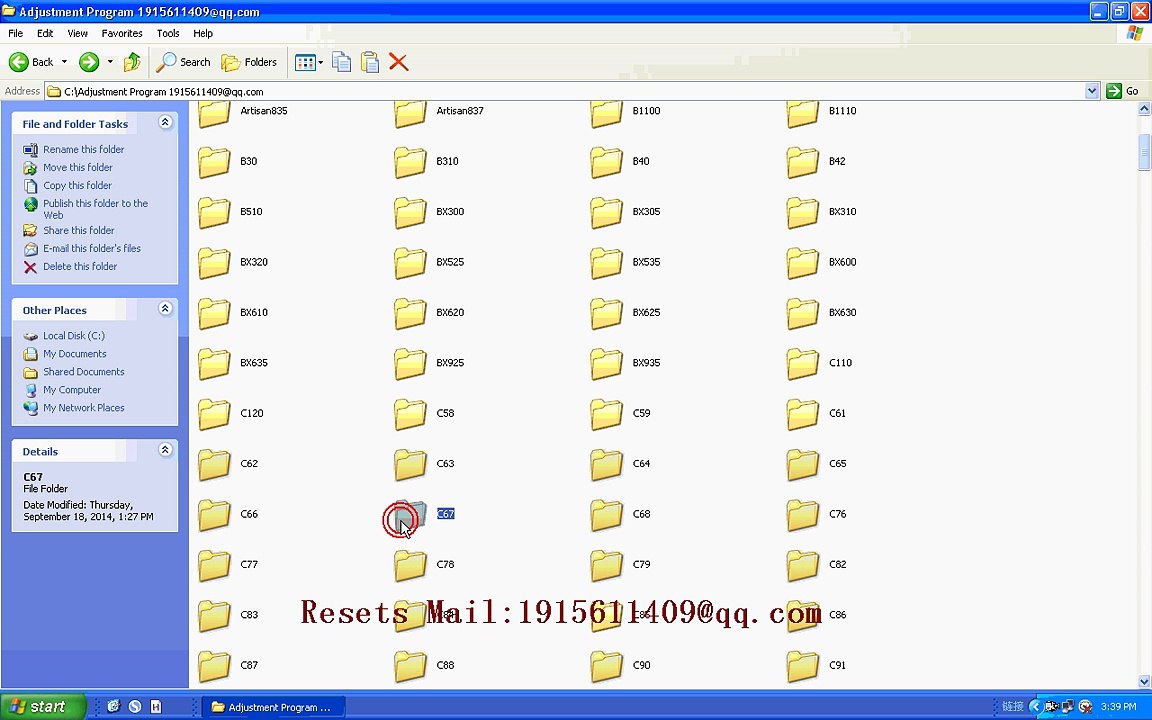Click the Windows Start button

[x=43, y=707]
